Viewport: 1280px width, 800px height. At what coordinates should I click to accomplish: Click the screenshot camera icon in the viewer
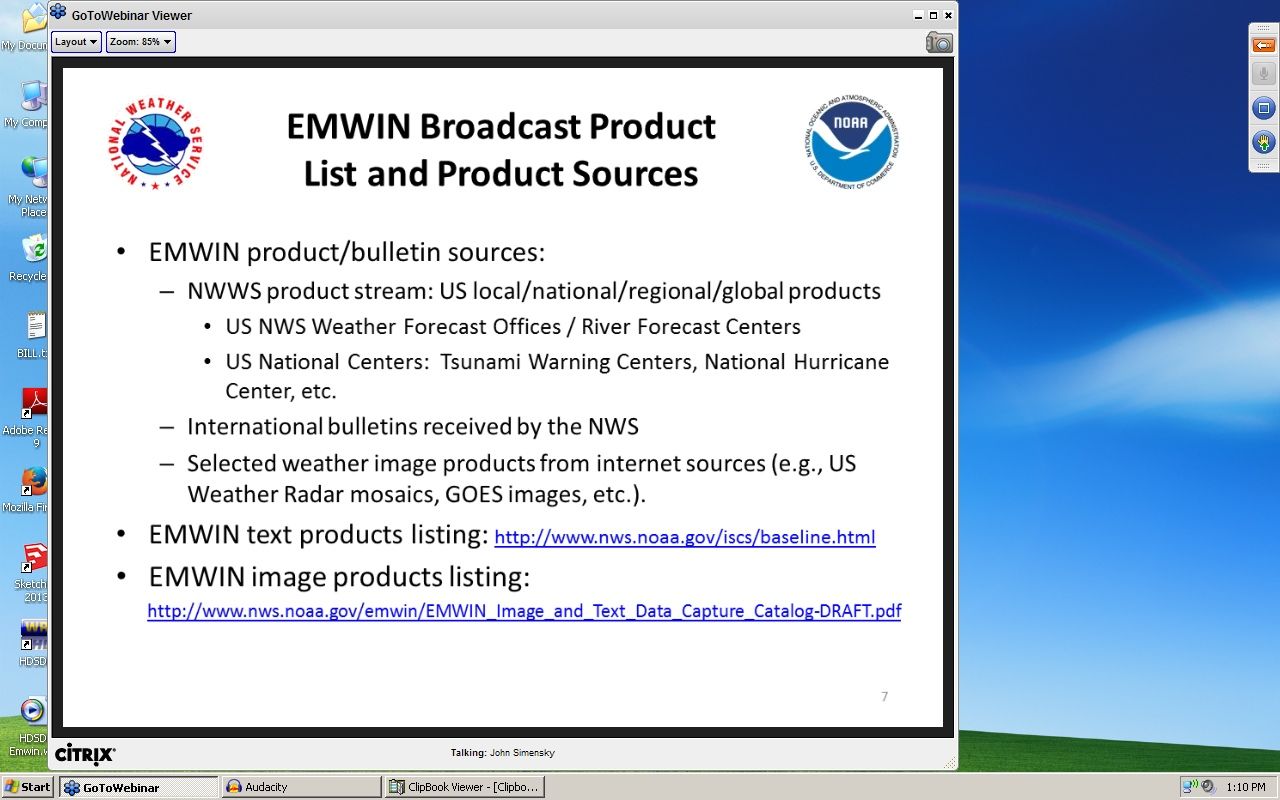pos(939,42)
